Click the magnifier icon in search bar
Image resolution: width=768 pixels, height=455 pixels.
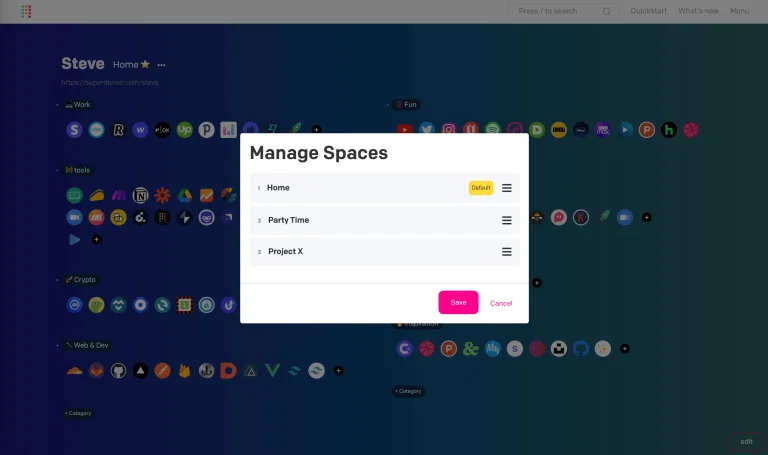pos(606,11)
